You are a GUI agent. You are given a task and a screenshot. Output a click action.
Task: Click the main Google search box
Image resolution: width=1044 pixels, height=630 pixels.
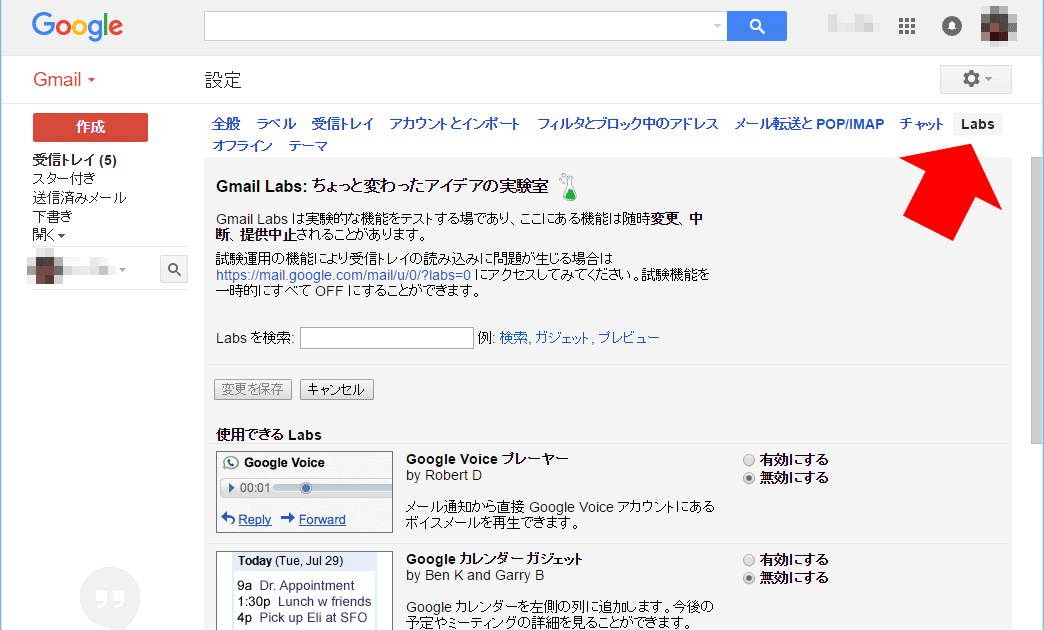point(465,26)
